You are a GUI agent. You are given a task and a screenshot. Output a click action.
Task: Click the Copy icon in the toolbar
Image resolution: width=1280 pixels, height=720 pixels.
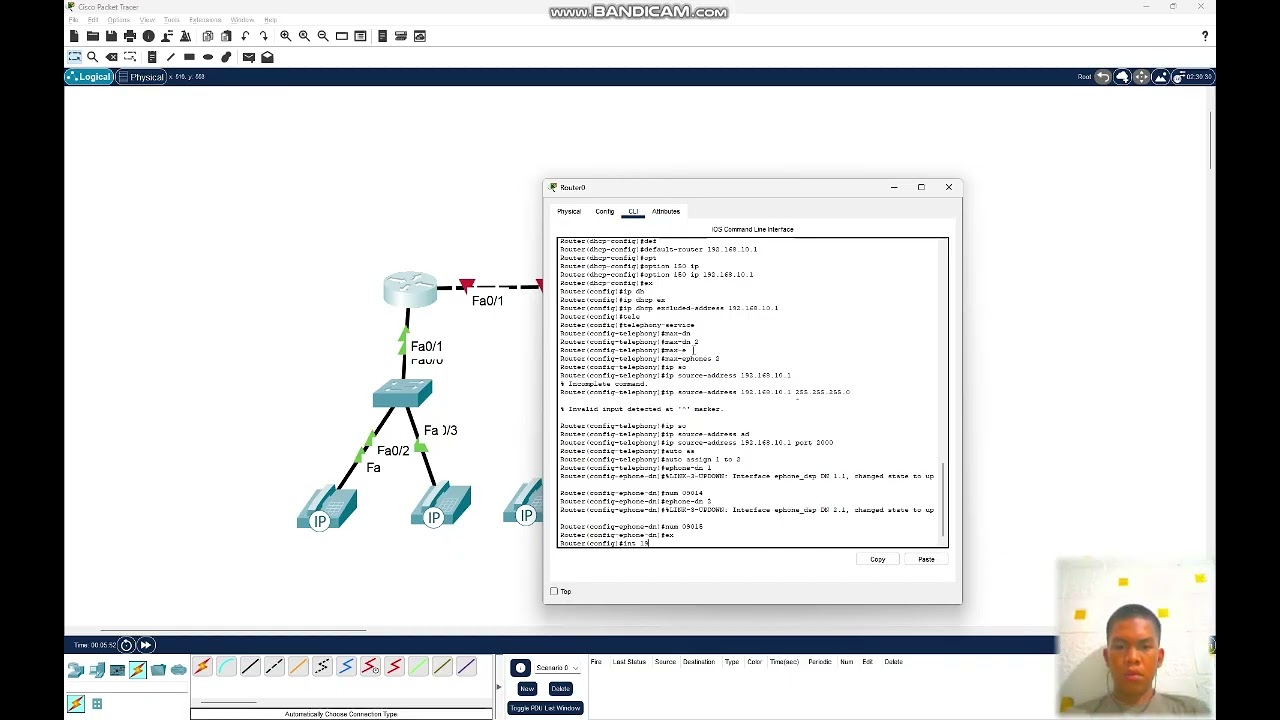pyautogui.click(x=207, y=36)
